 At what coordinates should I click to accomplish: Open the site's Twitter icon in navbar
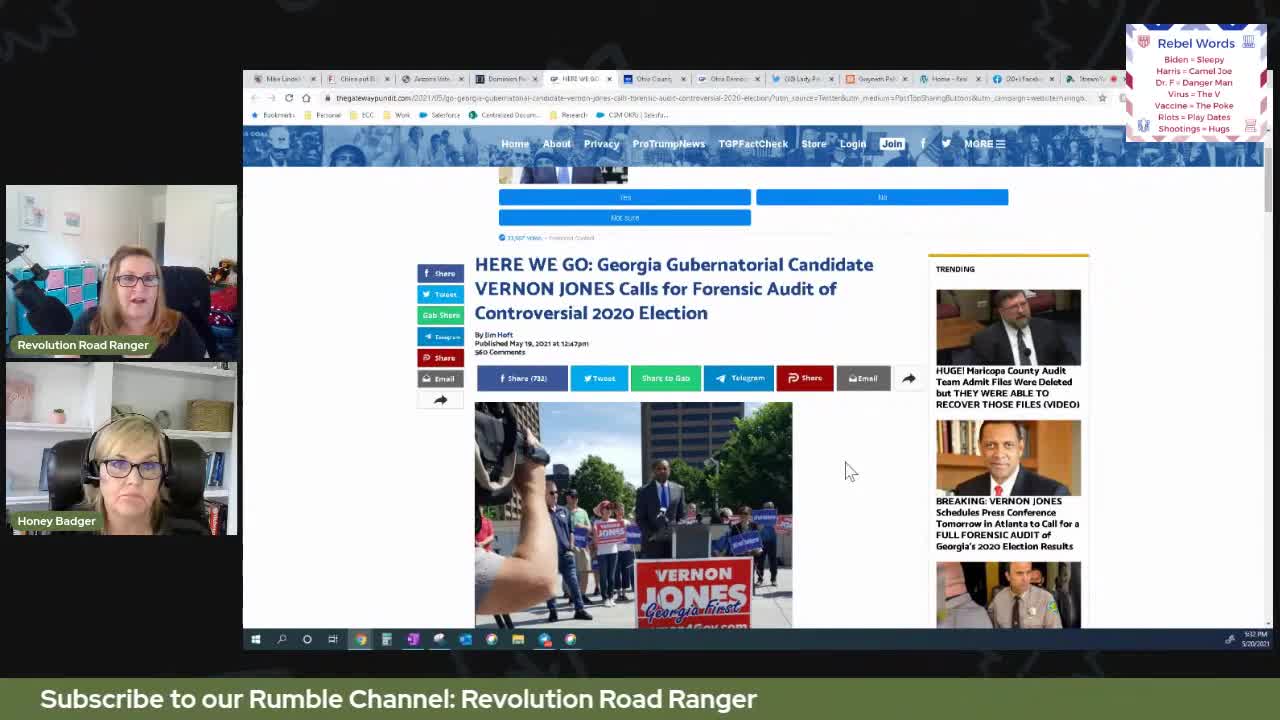click(x=946, y=144)
